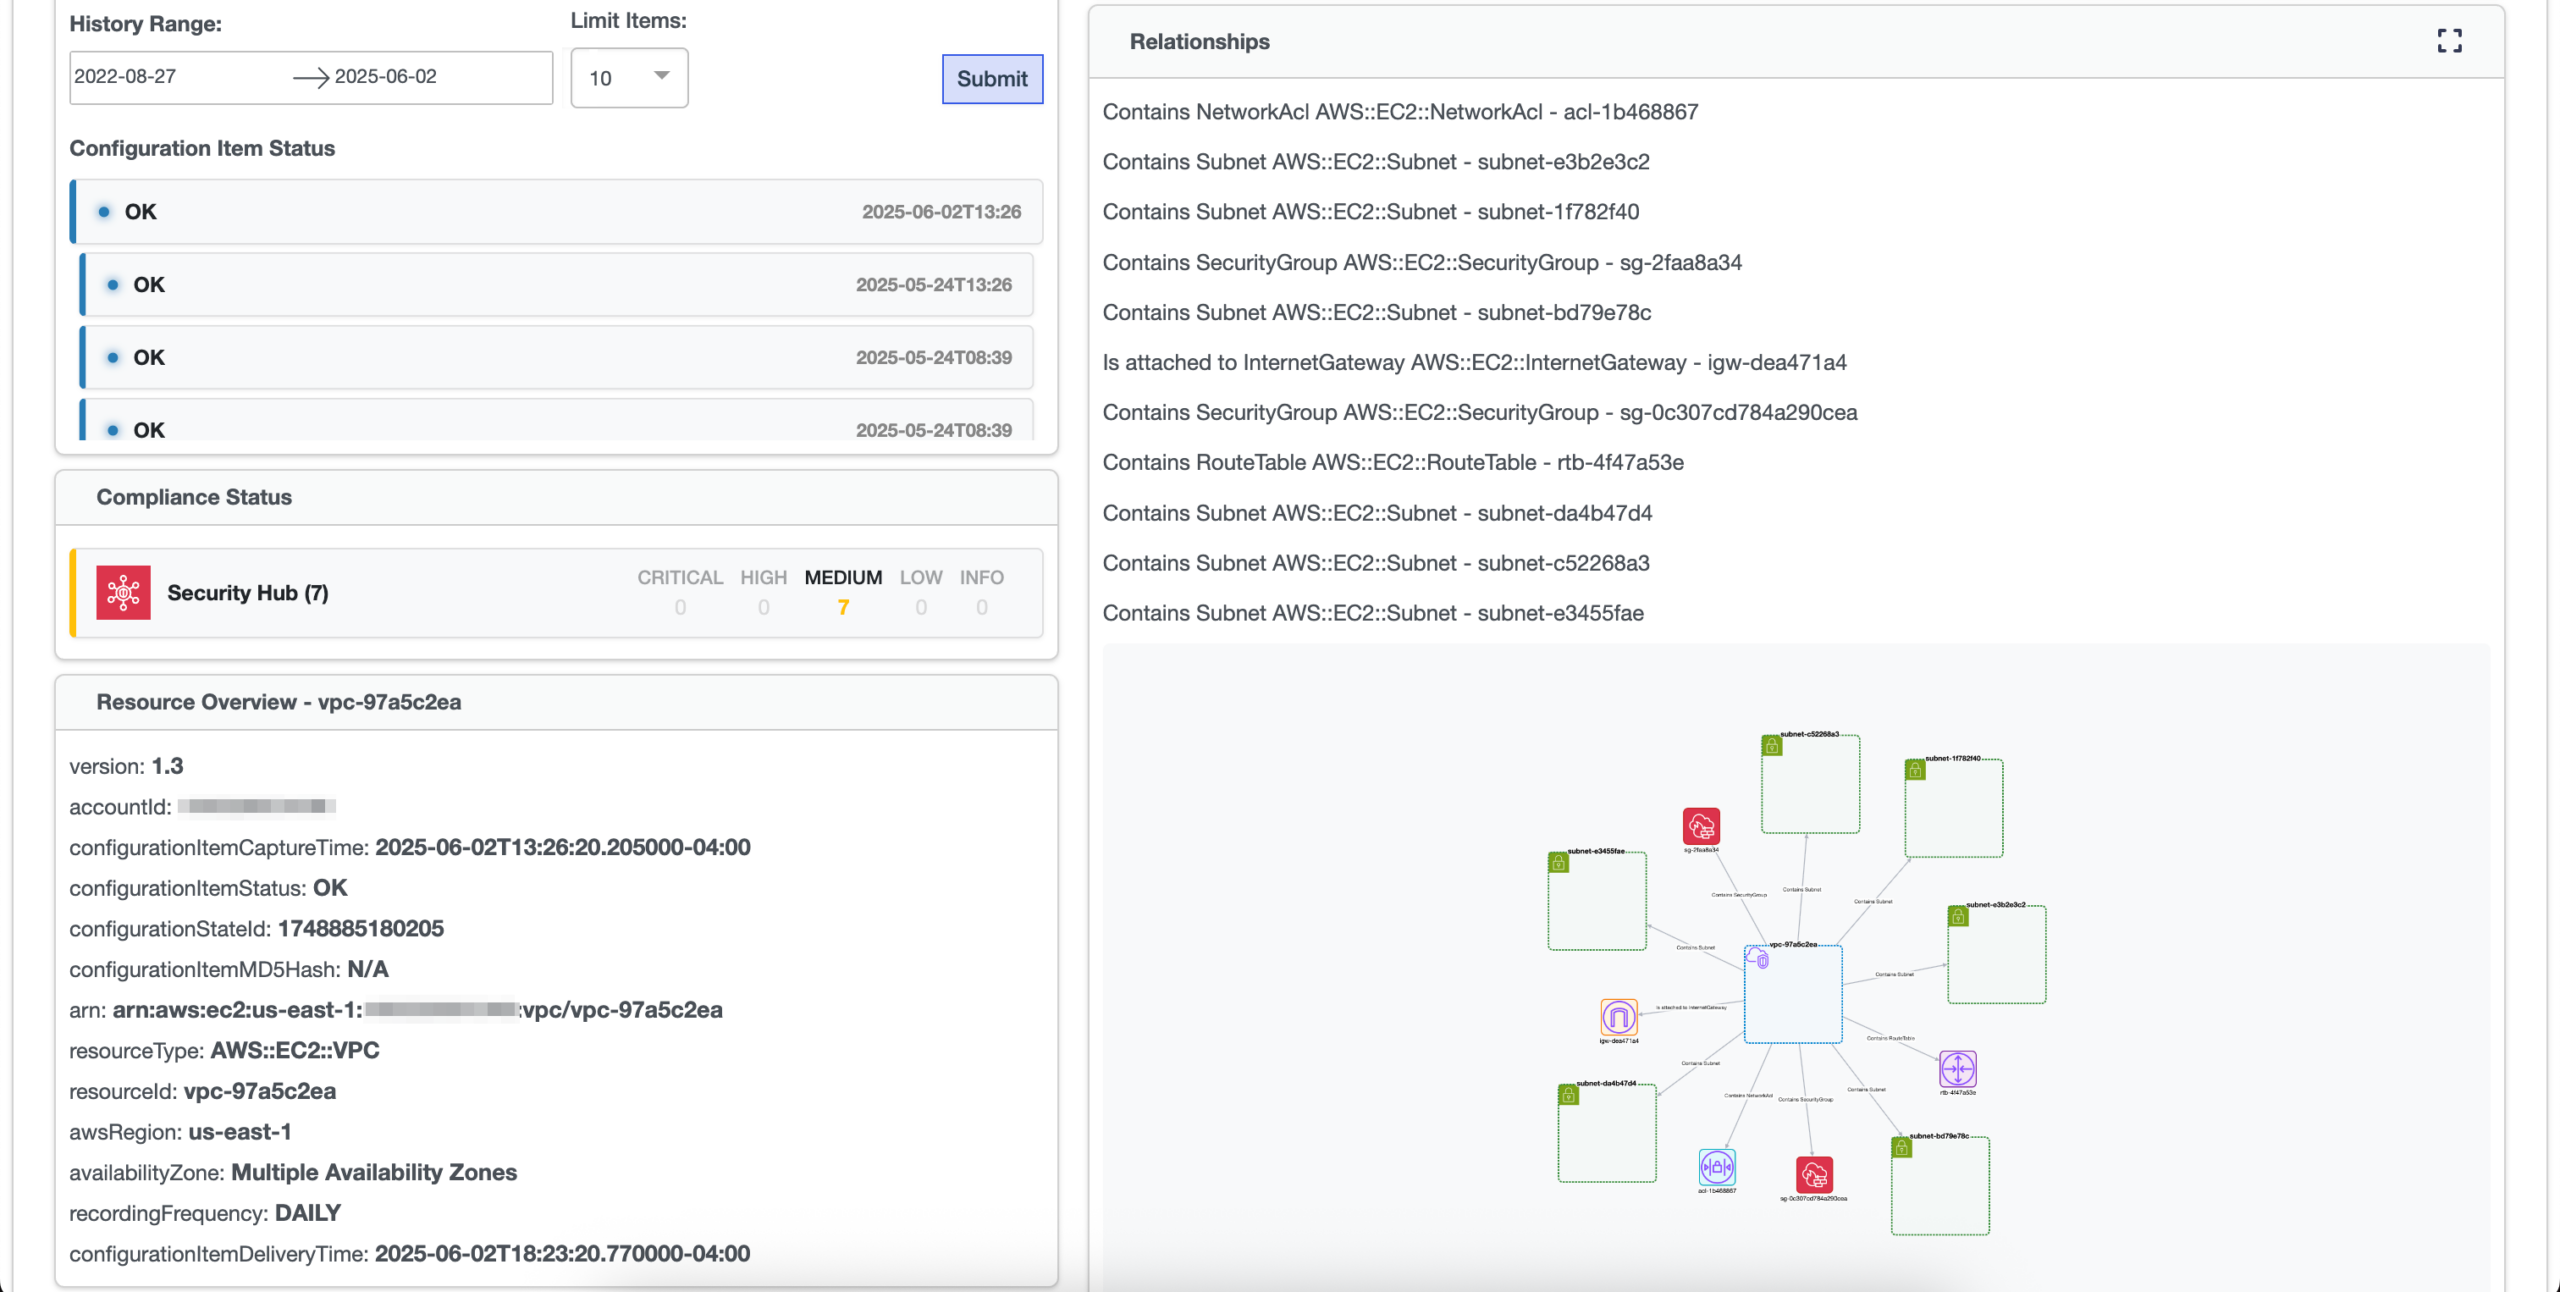Click the History Range end date 2025-06-02
This screenshot has height=1292, width=2560.
click(386, 77)
